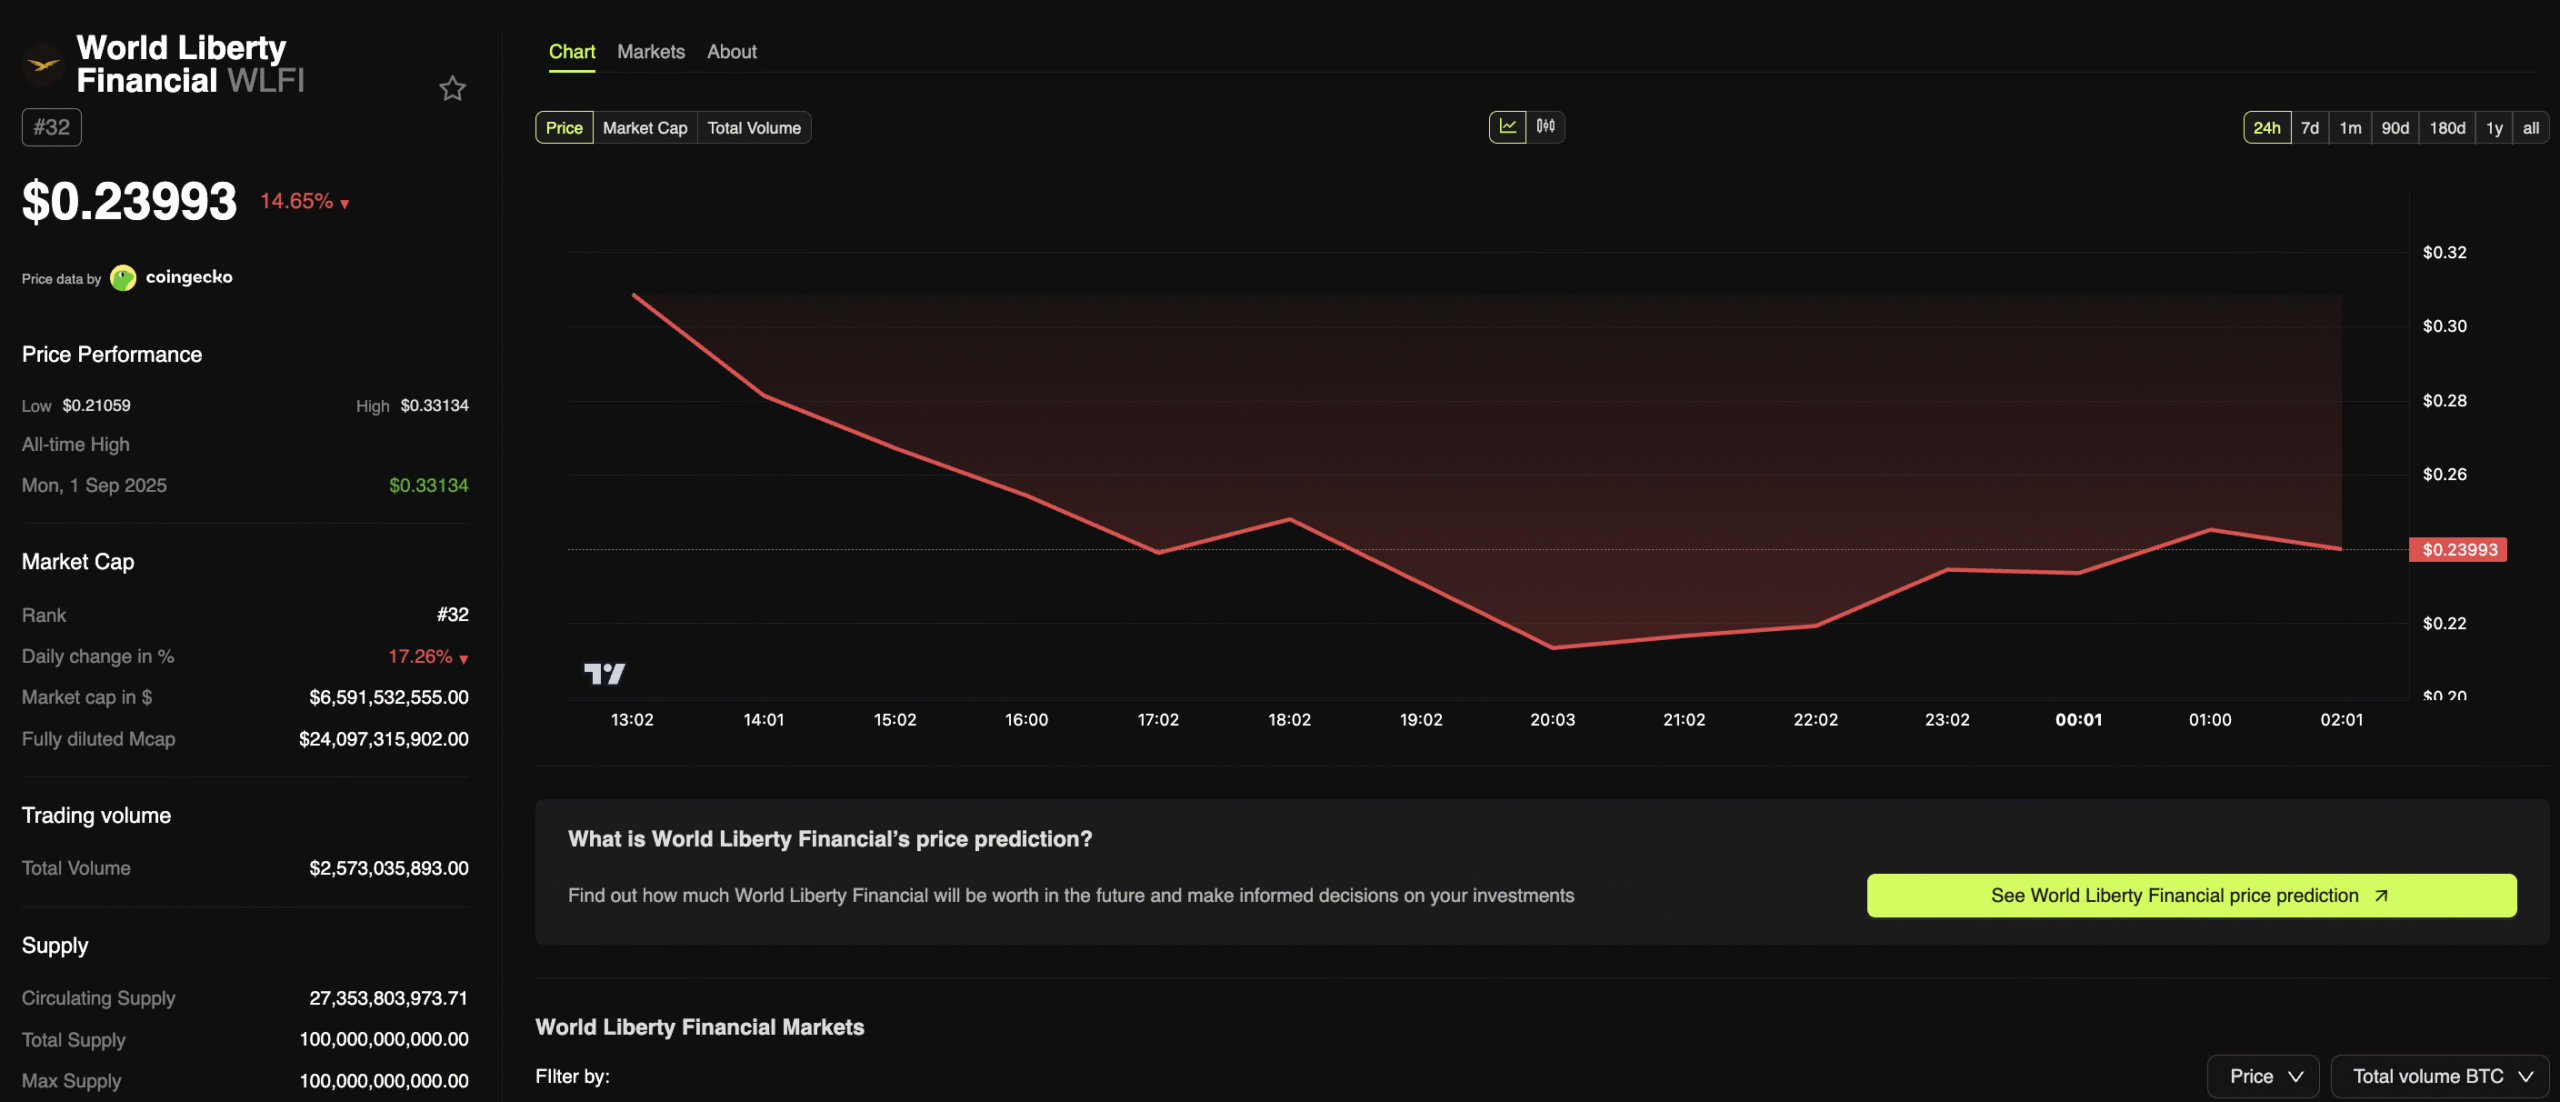Viewport: 2560px width, 1102px height.
Task: Switch to candlestick chart view icon
Action: pyautogui.click(x=1545, y=127)
